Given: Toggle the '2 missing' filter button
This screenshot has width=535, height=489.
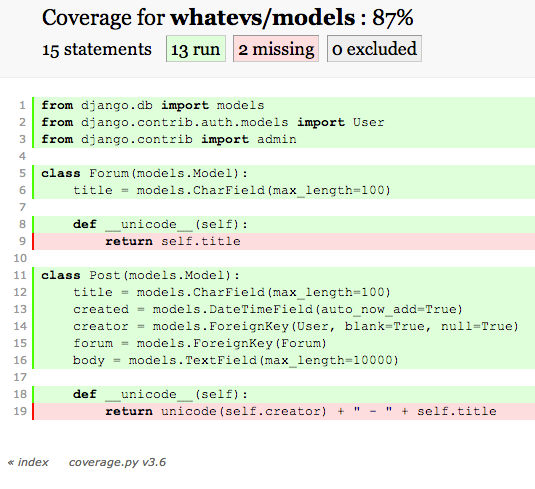Looking at the screenshot, I should coord(276,49).
